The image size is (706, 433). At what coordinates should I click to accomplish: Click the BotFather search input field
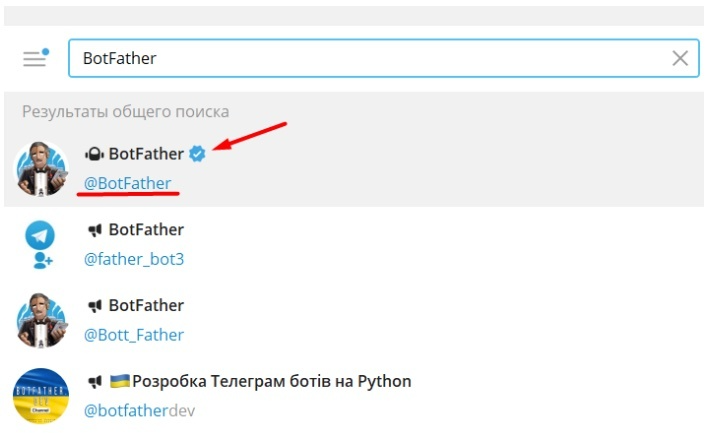(370, 59)
